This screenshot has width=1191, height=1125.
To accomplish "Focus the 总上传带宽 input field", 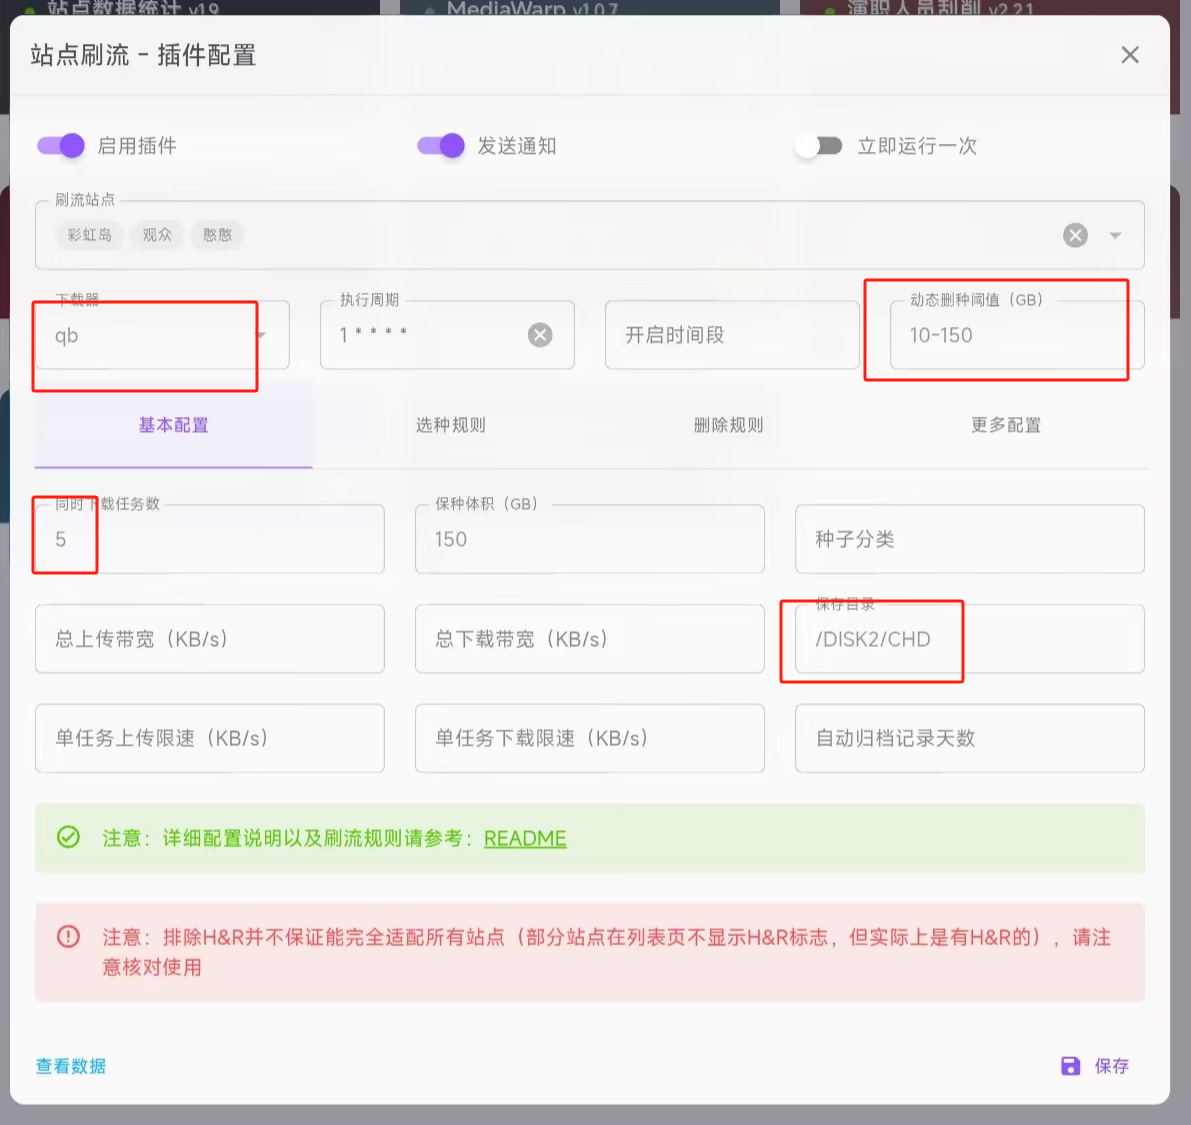I will pos(210,639).
